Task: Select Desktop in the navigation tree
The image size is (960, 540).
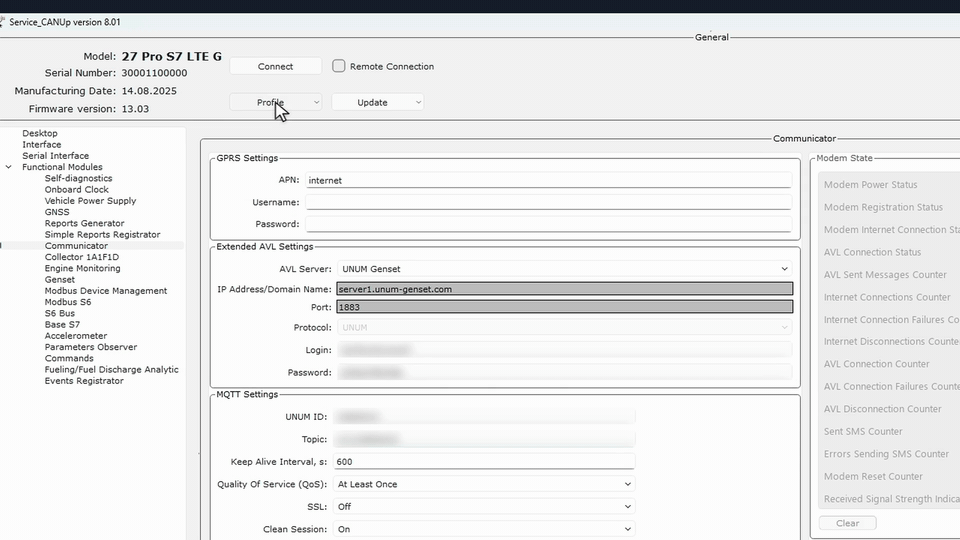Action: [40, 133]
